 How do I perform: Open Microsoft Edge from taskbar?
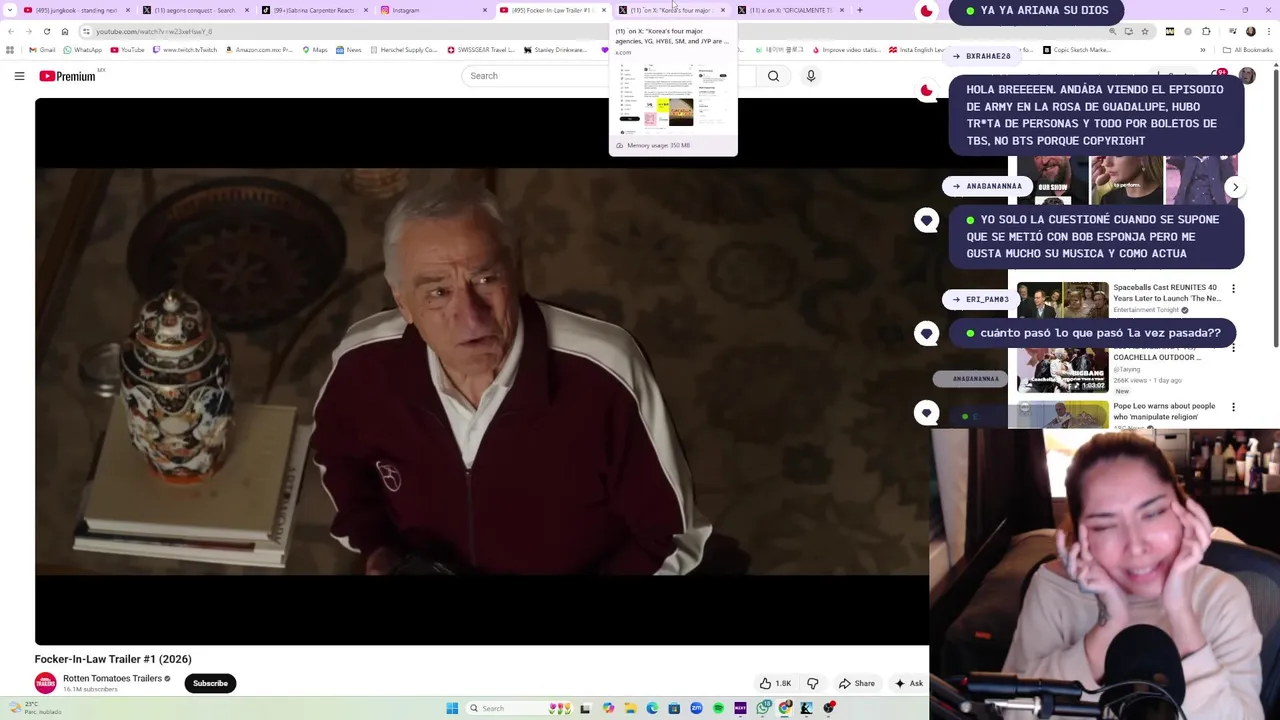(x=652, y=708)
